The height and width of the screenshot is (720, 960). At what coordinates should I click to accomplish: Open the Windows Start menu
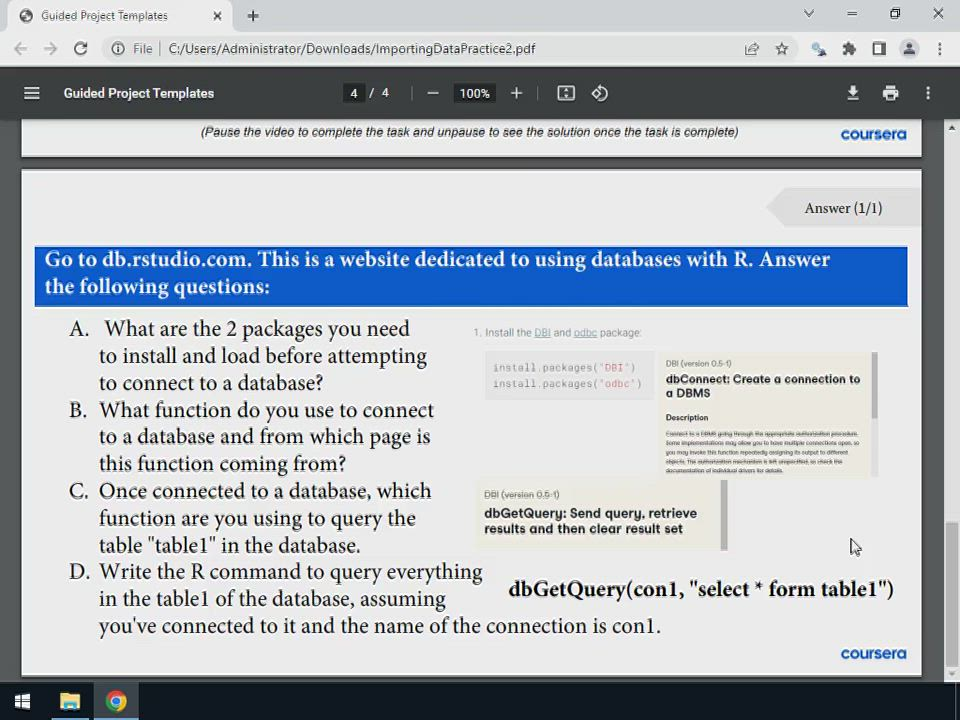23,701
